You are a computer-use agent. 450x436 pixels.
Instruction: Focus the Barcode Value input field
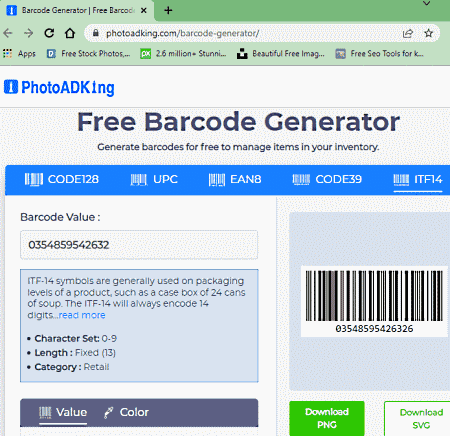(x=139, y=245)
